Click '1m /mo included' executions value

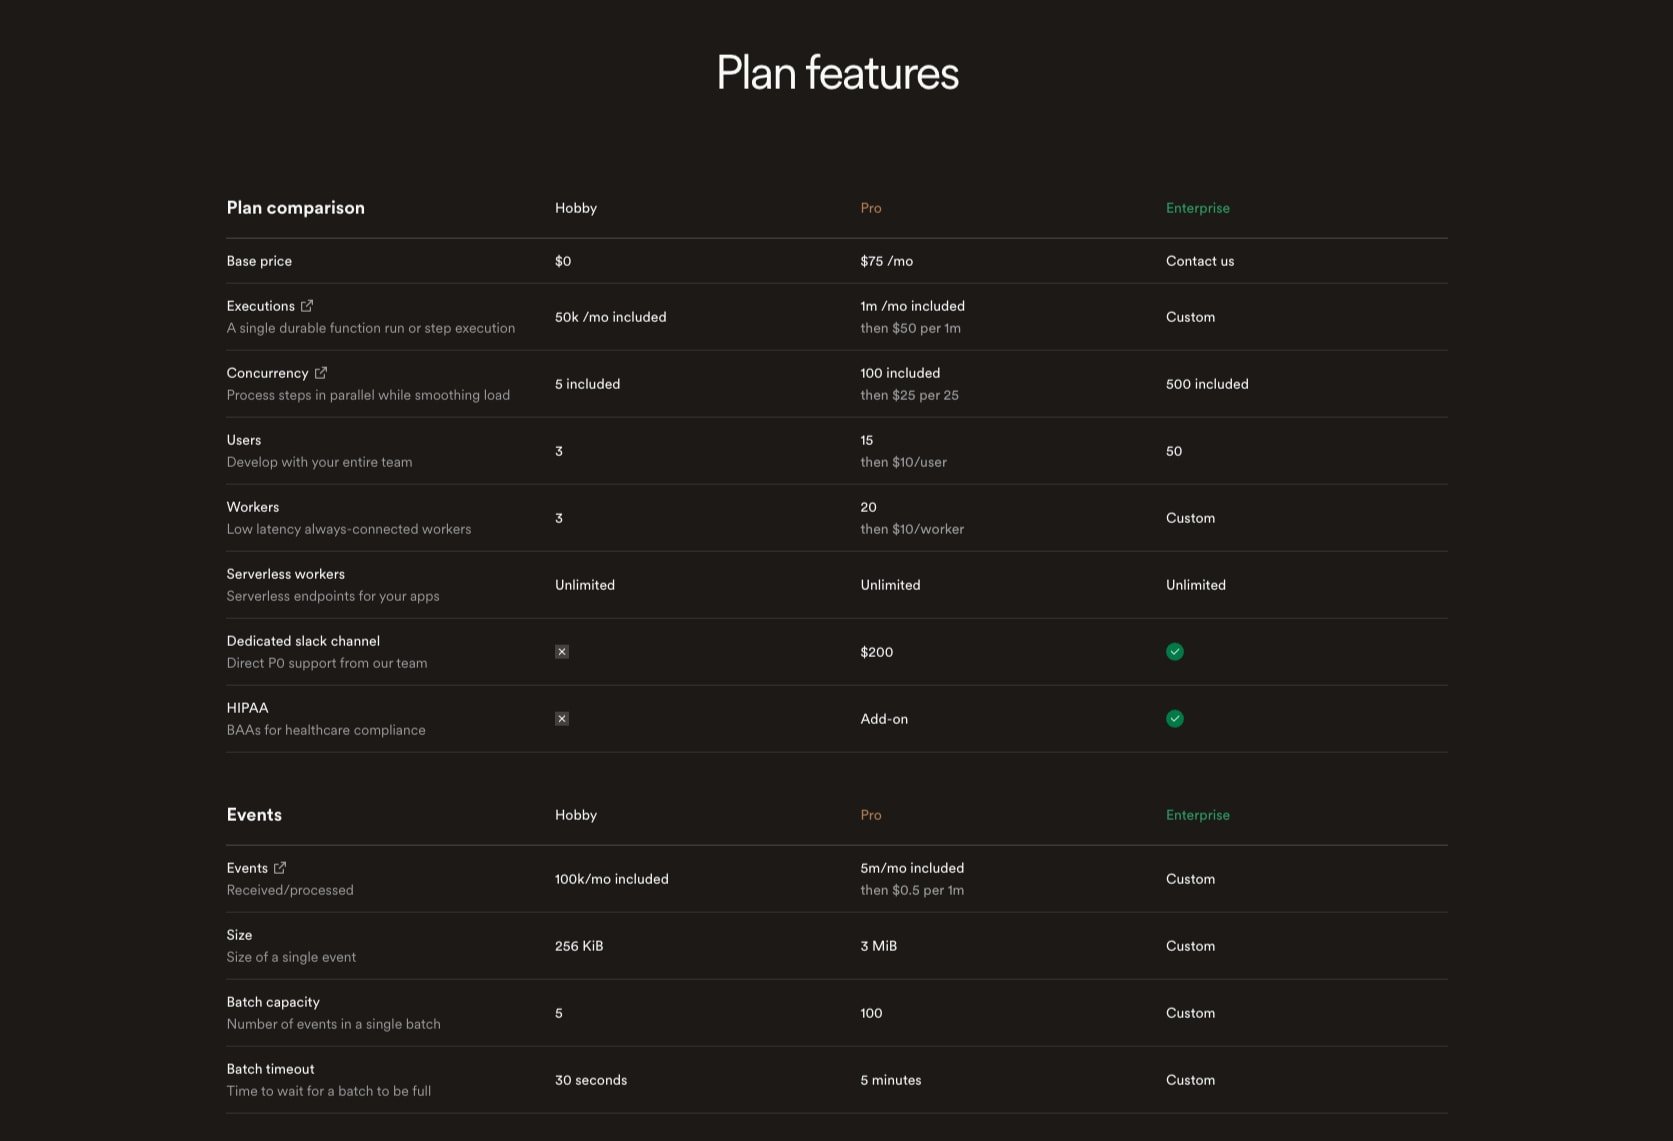[913, 306]
